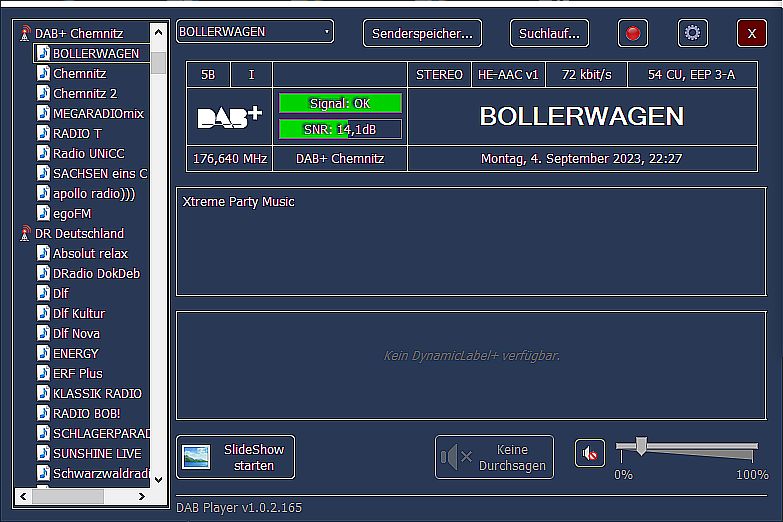Click the DR Deutschland antenna icon
Viewport: 783px width, 522px height.
(x=25, y=233)
